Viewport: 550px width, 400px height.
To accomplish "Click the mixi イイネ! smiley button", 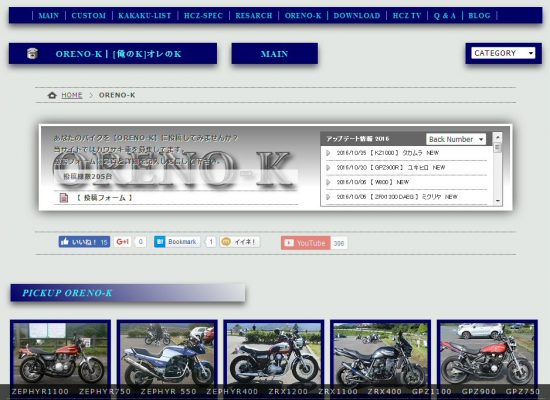I will 240,242.
